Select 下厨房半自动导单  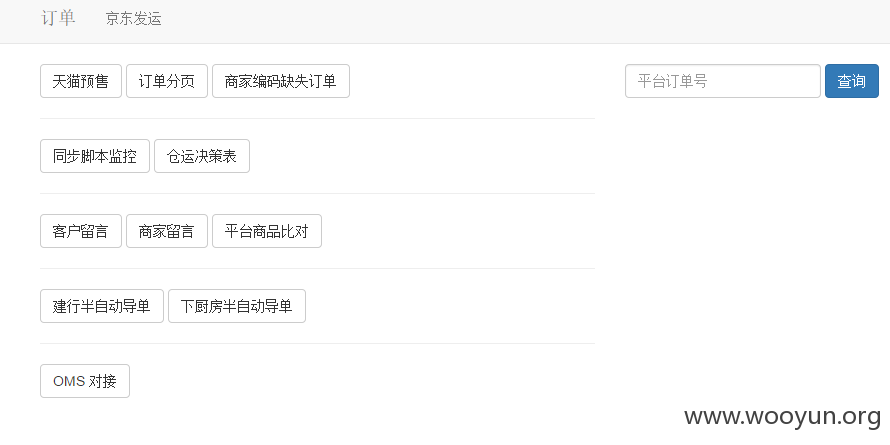tap(237, 306)
